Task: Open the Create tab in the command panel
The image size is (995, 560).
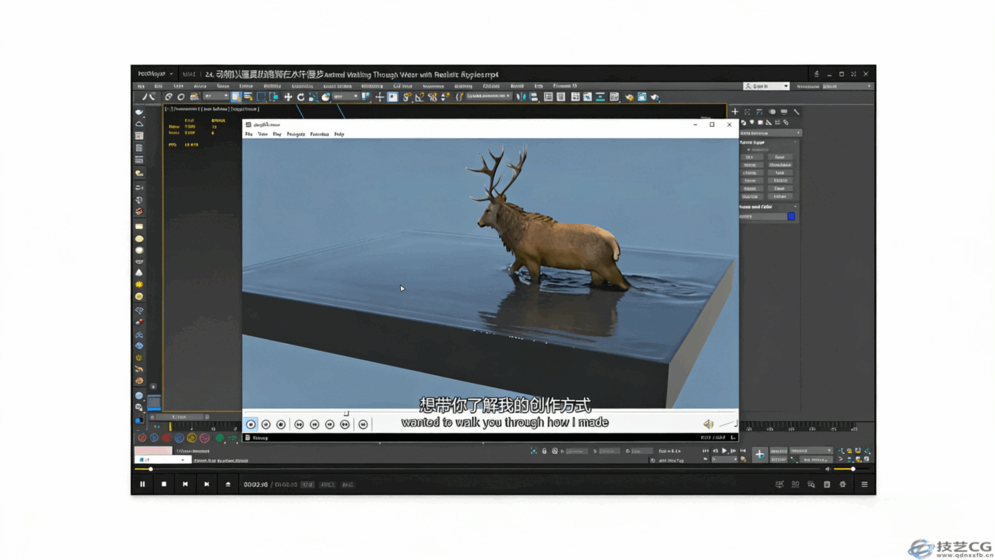Action: click(x=735, y=112)
